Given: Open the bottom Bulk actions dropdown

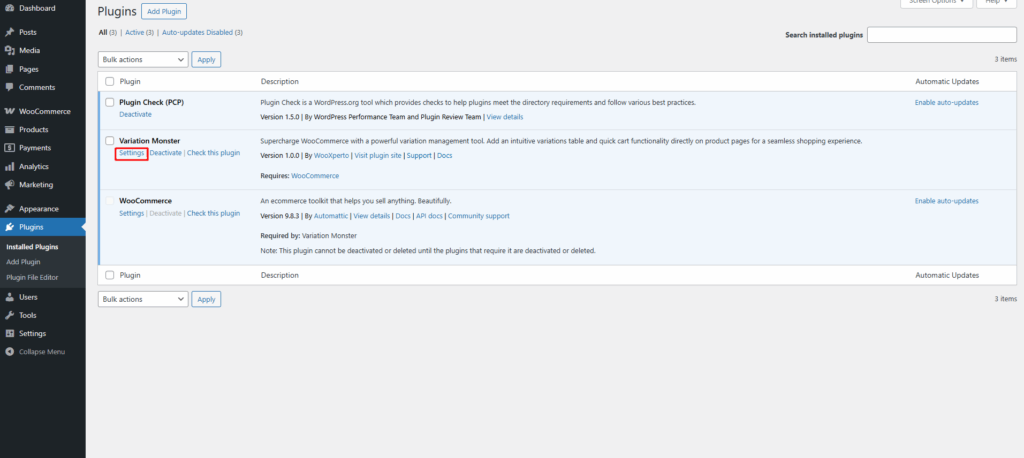Looking at the screenshot, I should [143, 299].
